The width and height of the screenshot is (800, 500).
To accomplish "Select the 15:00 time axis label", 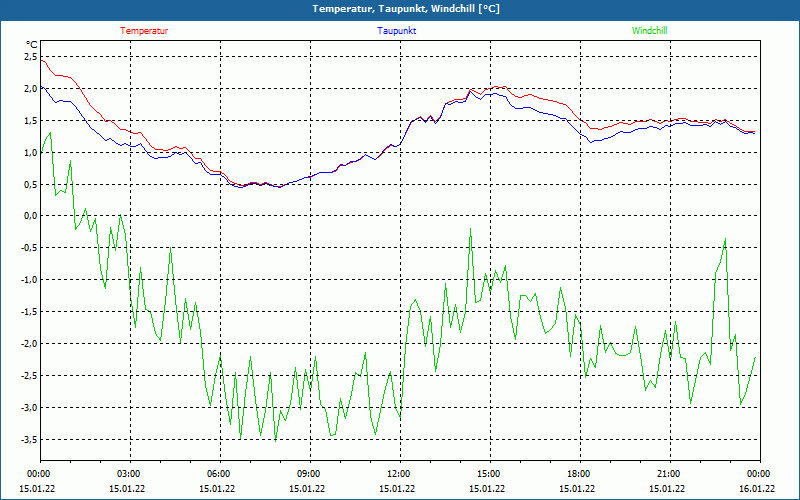I will (x=488, y=474).
